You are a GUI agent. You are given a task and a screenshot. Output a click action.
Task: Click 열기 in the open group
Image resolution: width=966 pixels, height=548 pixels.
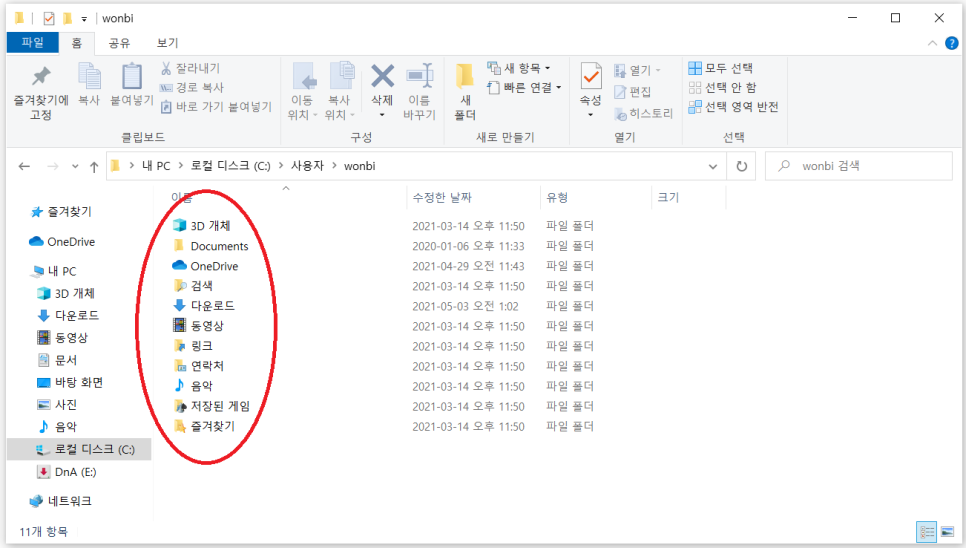[x=637, y=71]
